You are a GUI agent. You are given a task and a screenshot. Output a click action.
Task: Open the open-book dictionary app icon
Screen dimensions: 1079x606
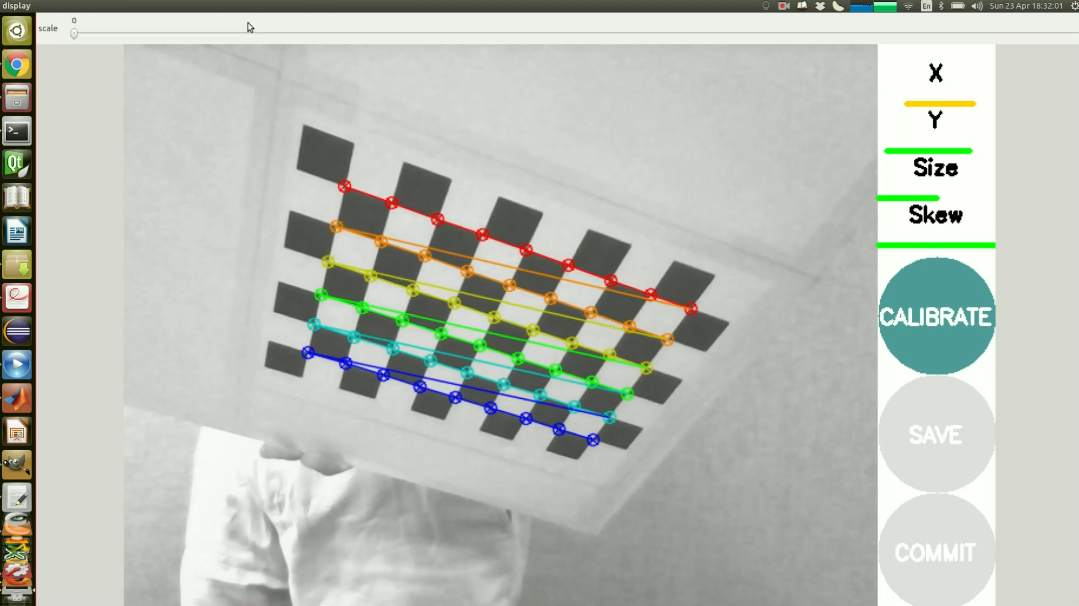pos(17,197)
